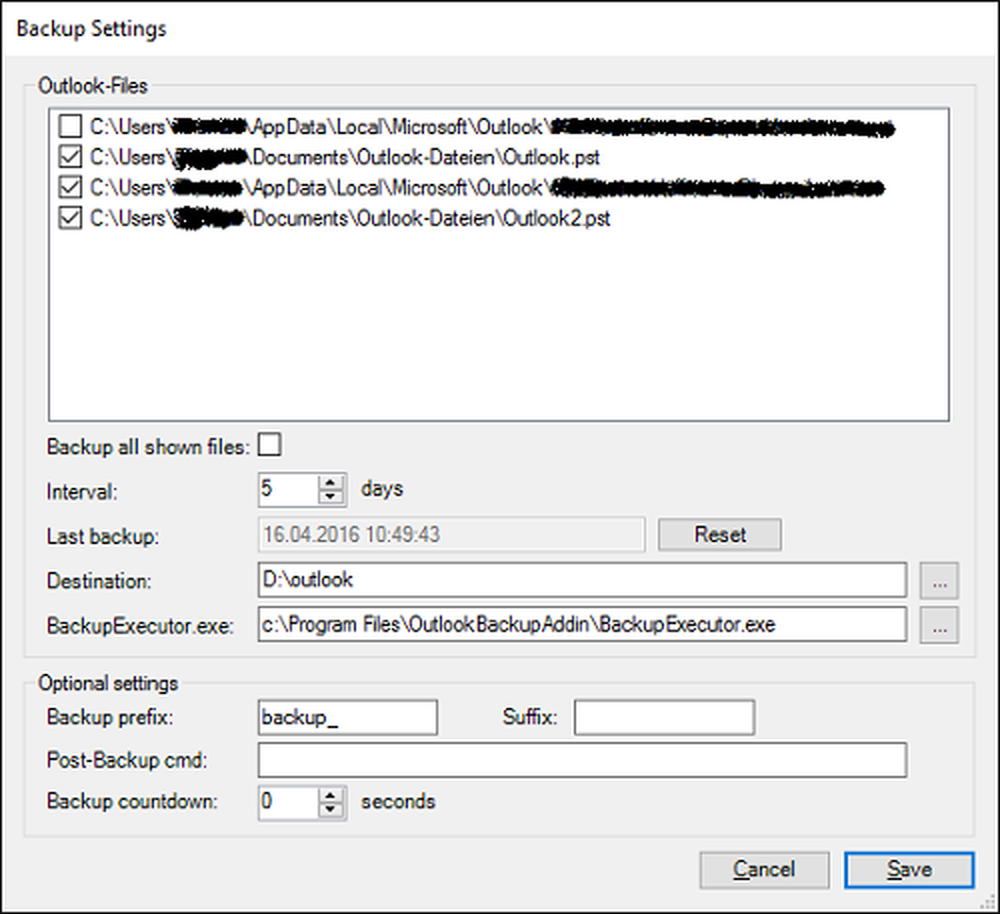This screenshot has height=914, width=1000.
Task: Select the Backup prefix text field
Action: pos(346,717)
